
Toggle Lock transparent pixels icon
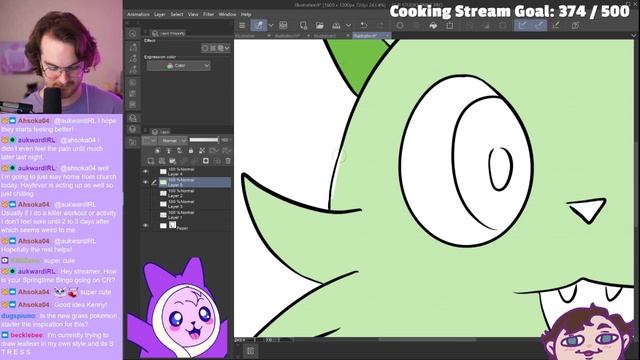click(x=202, y=151)
